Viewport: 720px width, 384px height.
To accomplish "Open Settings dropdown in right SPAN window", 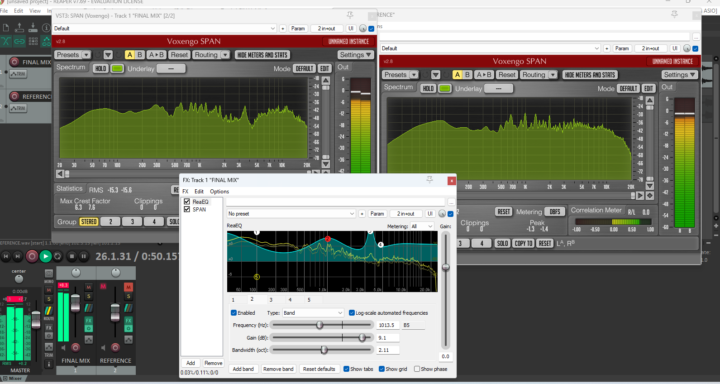I will coord(680,75).
